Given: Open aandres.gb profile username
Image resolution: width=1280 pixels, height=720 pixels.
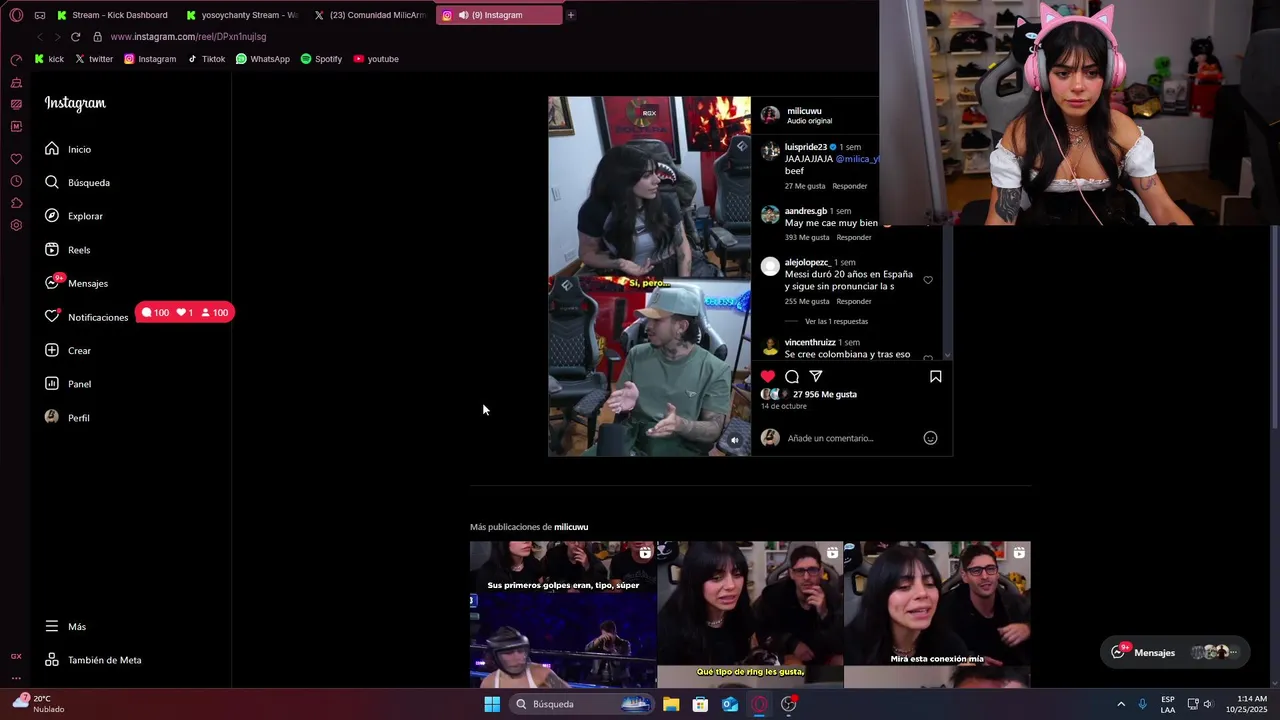Looking at the screenshot, I should [806, 211].
